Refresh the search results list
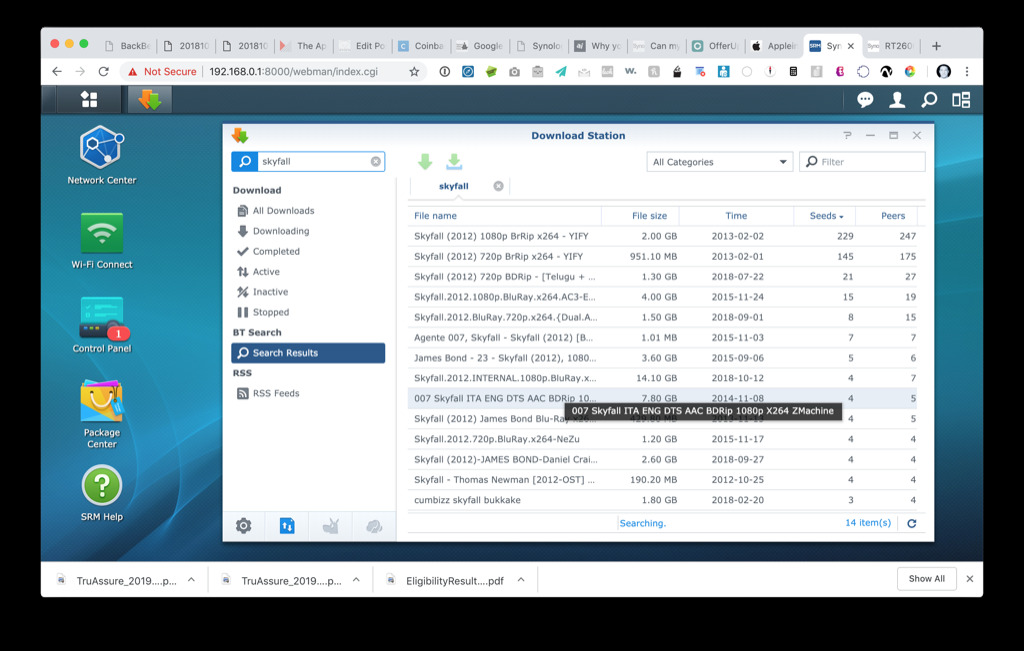The width and height of the screenshot is (1024, 651). coord(912,523)
